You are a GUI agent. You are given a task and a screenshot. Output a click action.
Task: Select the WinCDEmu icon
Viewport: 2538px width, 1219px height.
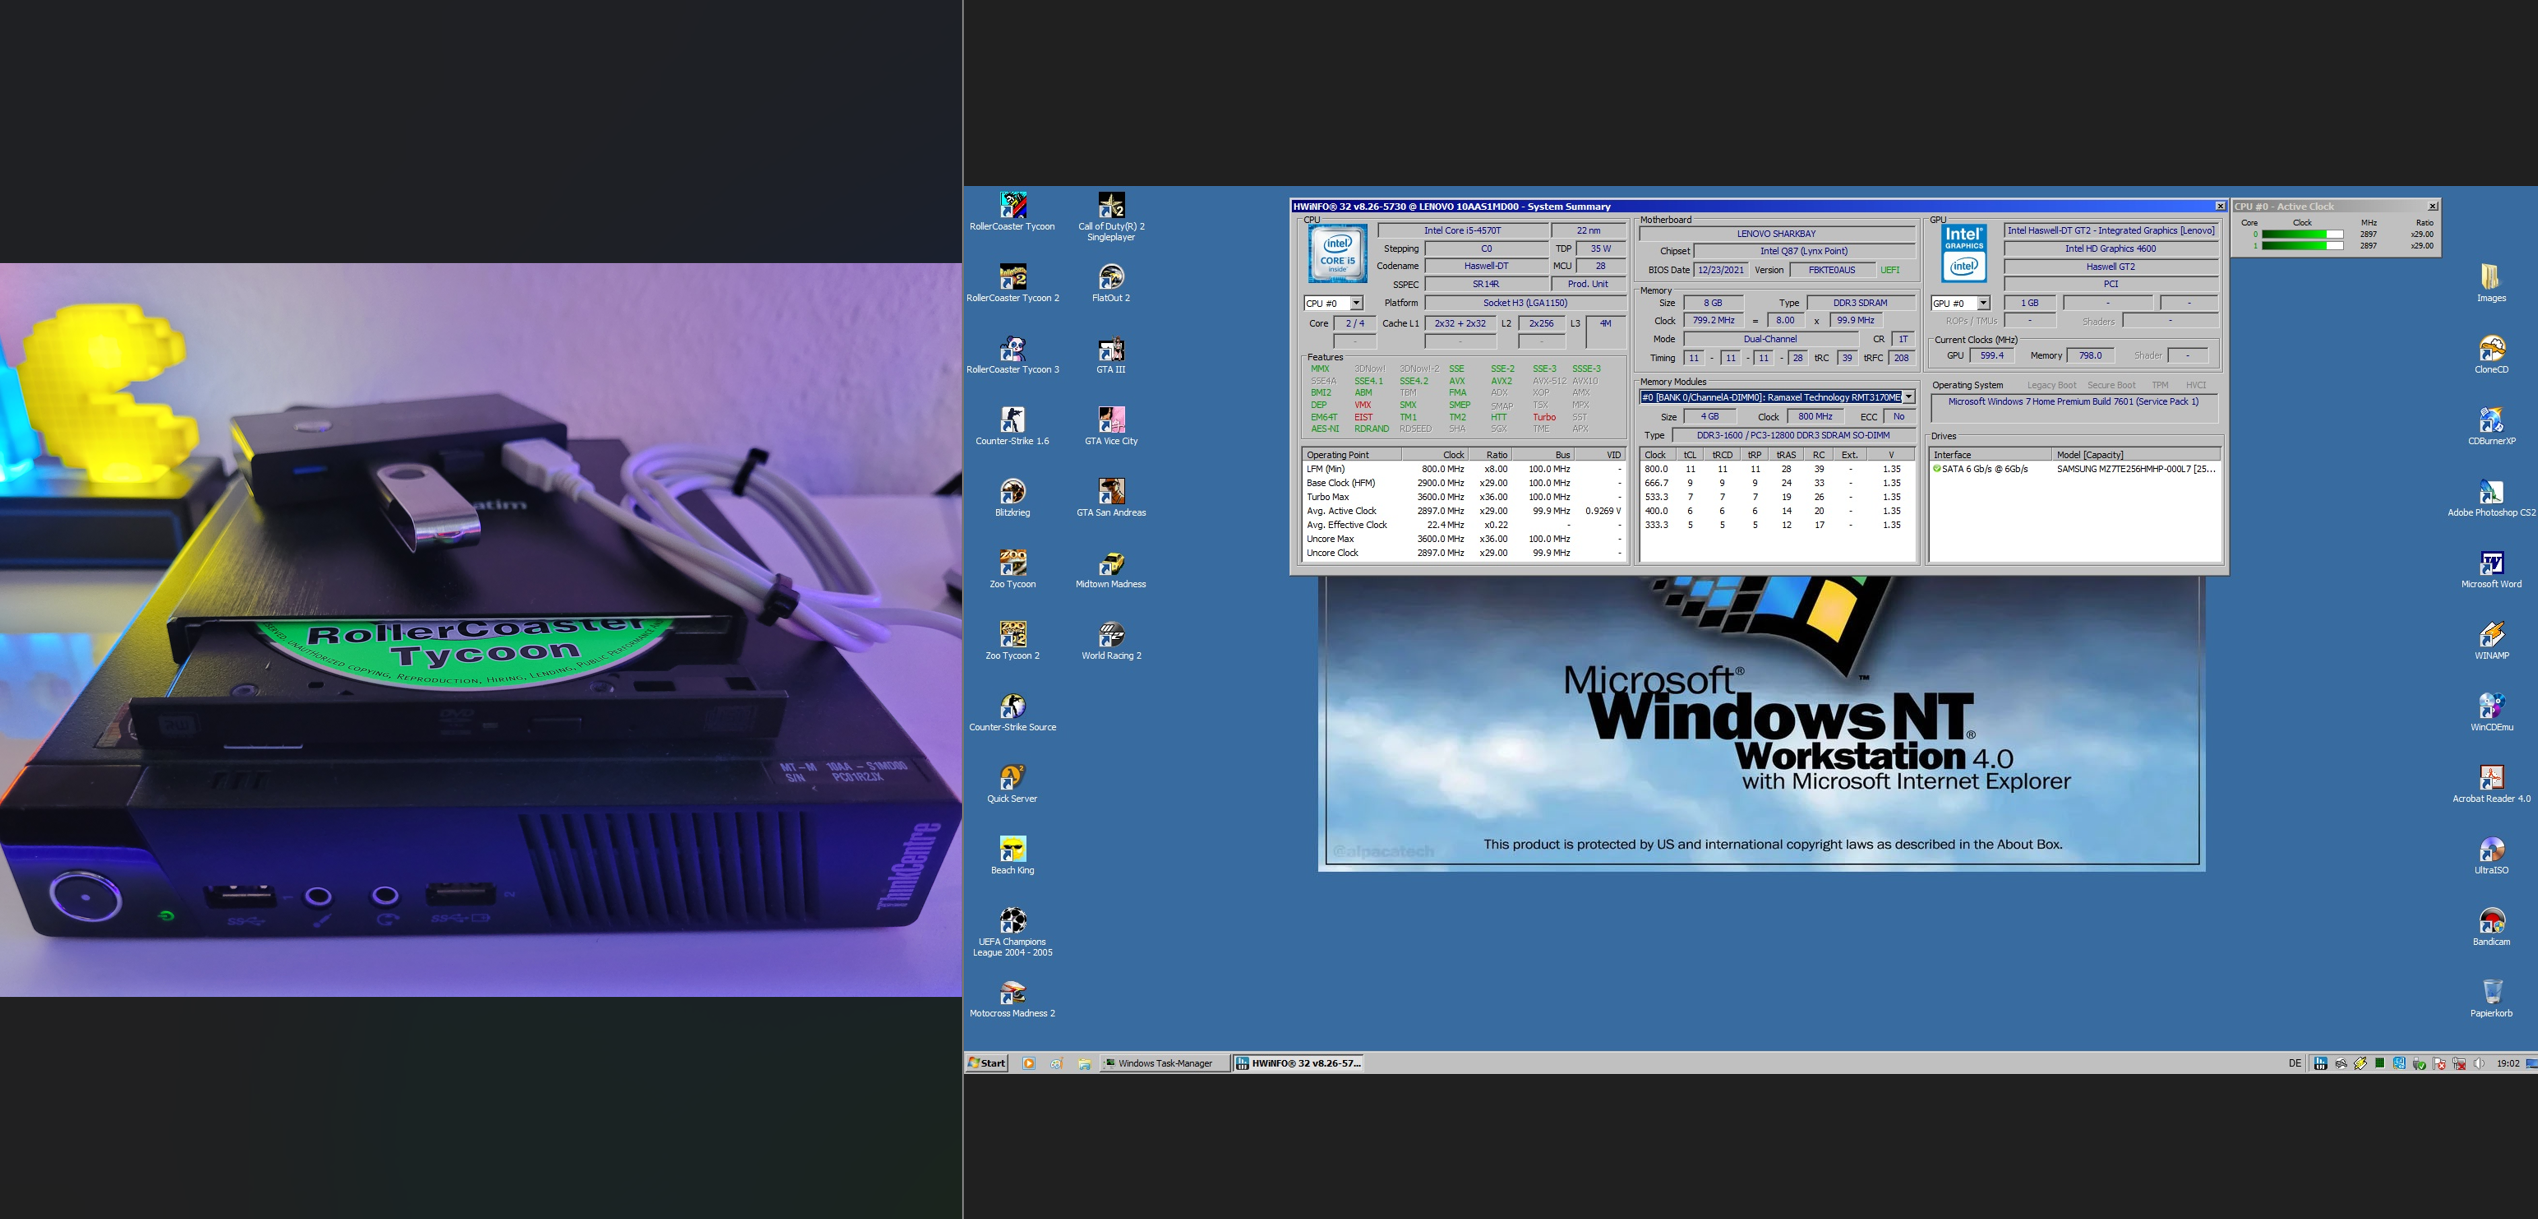tap(2491, 712)
